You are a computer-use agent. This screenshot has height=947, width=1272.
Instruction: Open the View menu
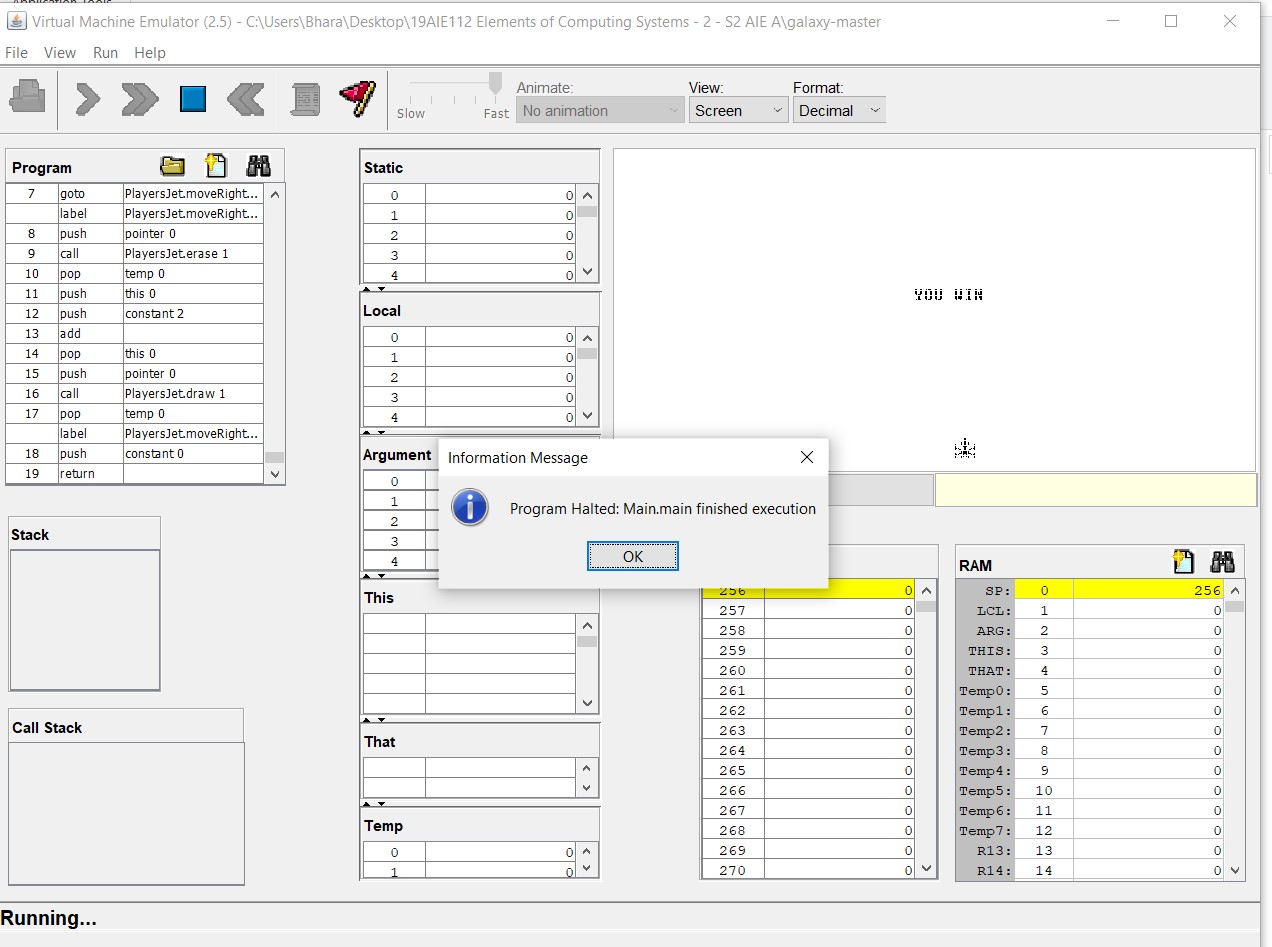point(60,53)
